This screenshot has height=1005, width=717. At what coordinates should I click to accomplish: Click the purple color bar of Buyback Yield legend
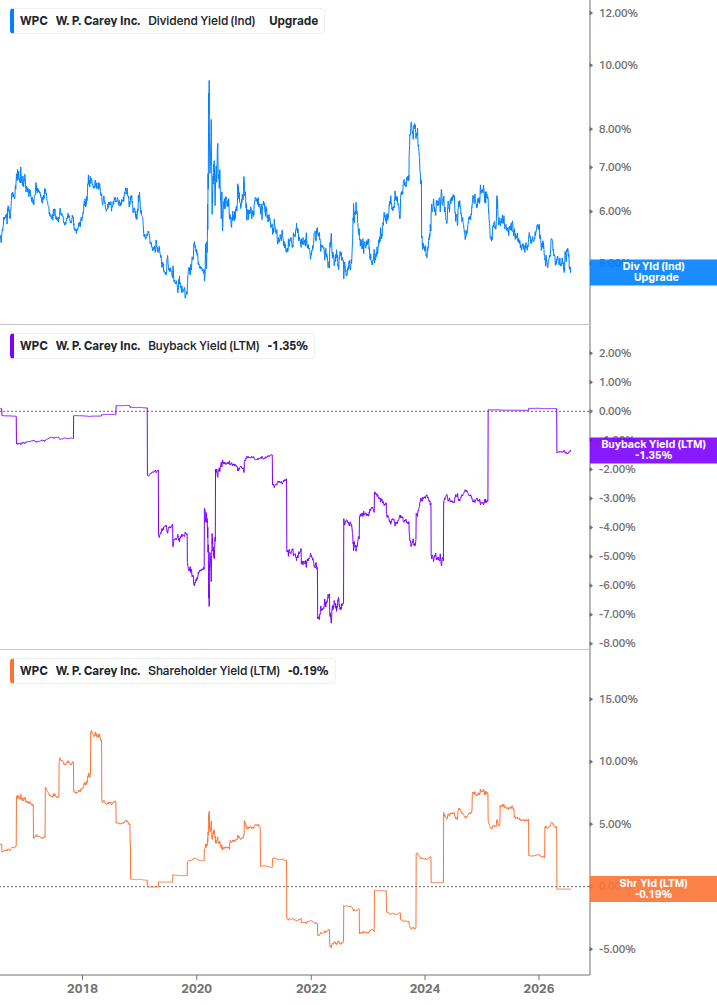point(12,346)
